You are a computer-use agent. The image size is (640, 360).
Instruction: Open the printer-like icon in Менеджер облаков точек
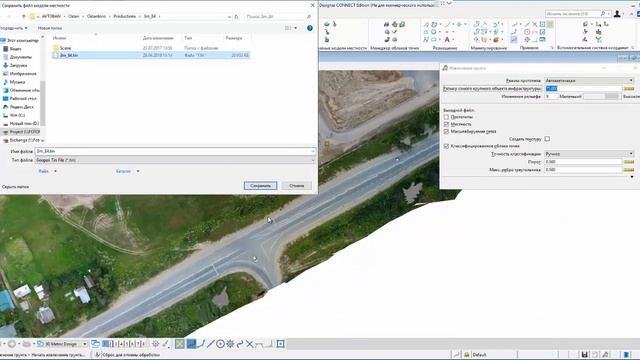pos(387,24)
